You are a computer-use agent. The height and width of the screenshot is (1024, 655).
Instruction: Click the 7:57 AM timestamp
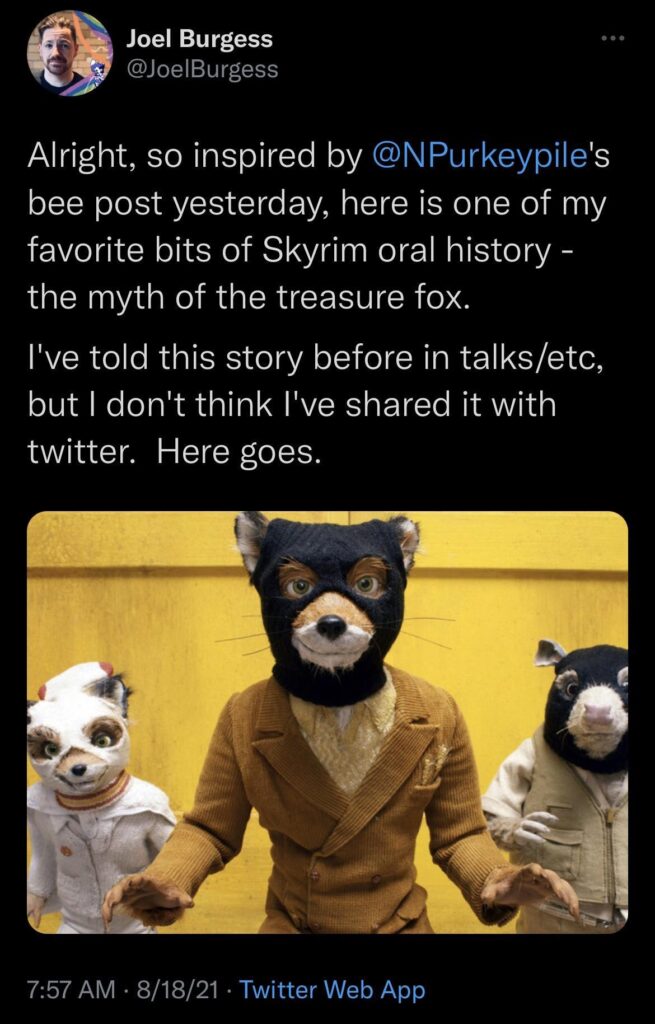tap(72, 990)
